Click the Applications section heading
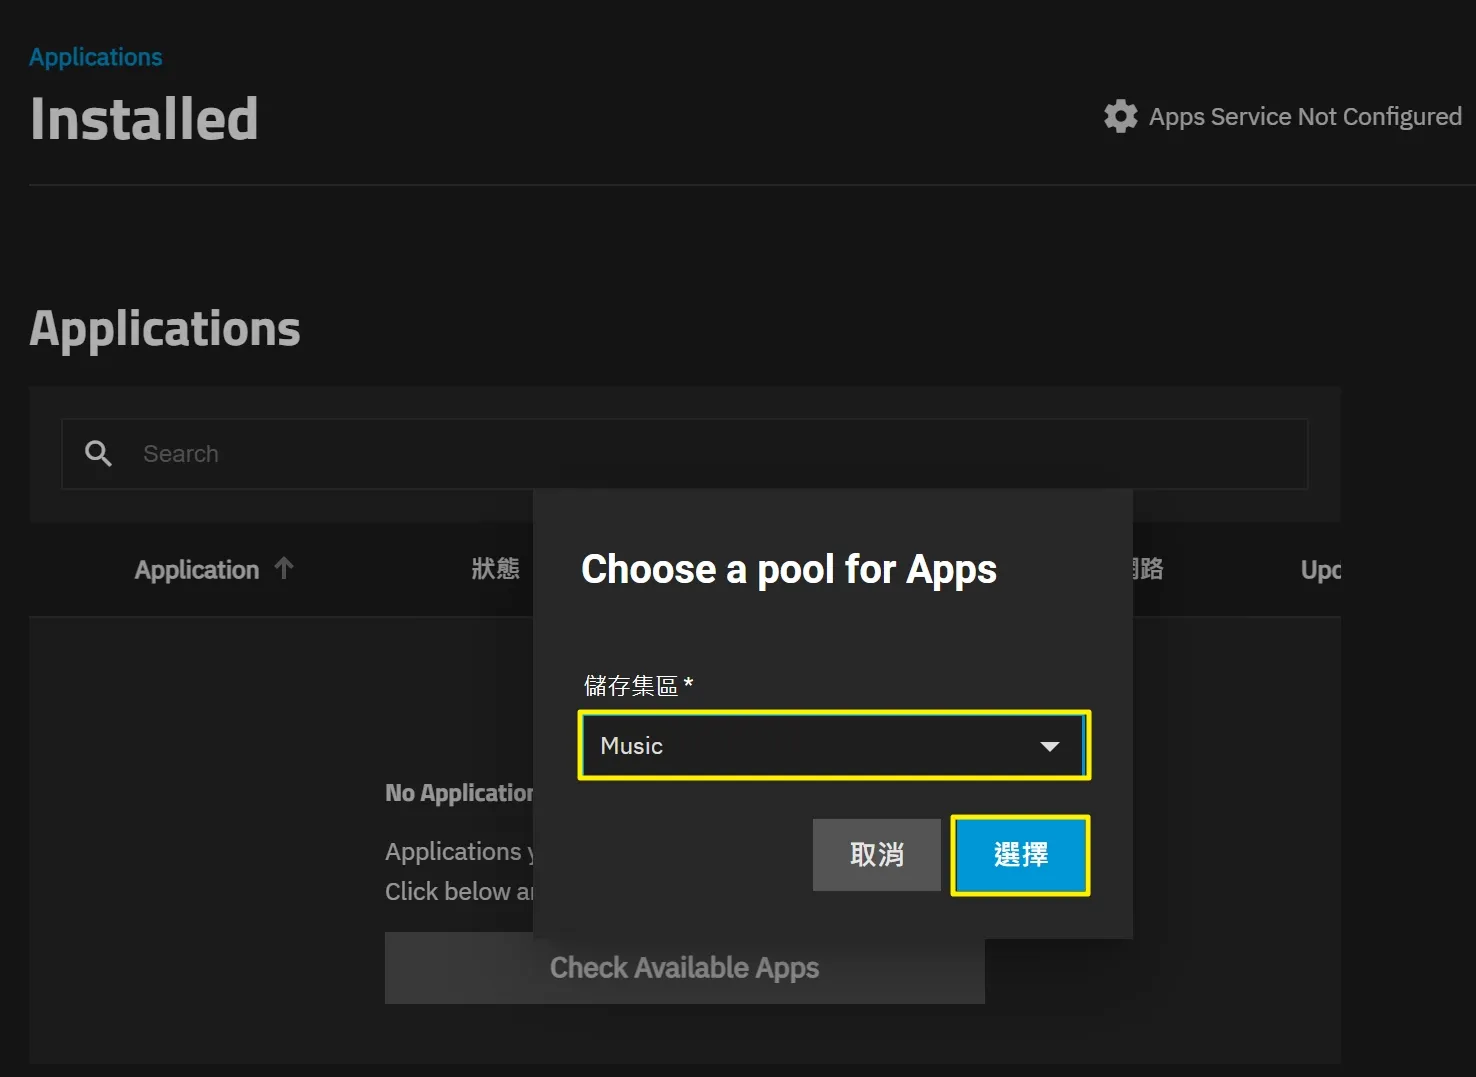Screen dimensions: 1476x1077 tap(165, 329)
